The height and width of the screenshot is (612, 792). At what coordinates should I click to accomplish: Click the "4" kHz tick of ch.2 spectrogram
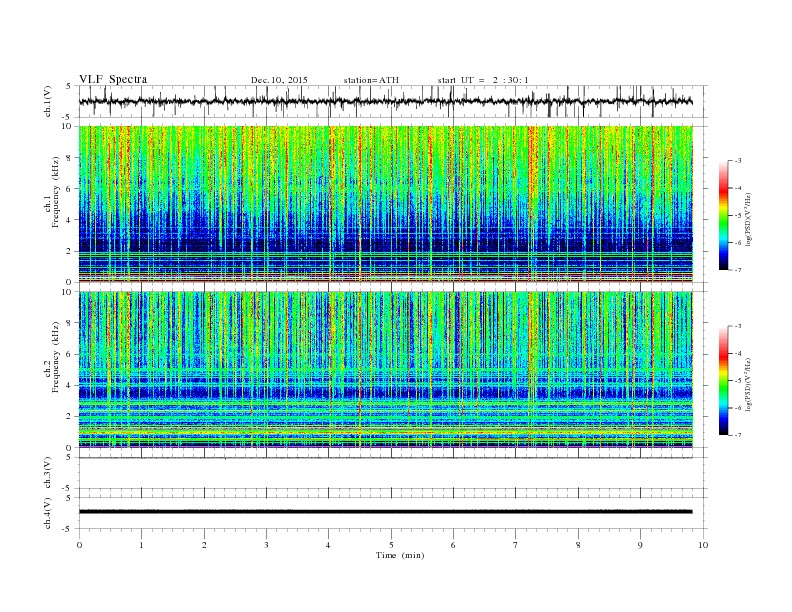coord(69,385)
